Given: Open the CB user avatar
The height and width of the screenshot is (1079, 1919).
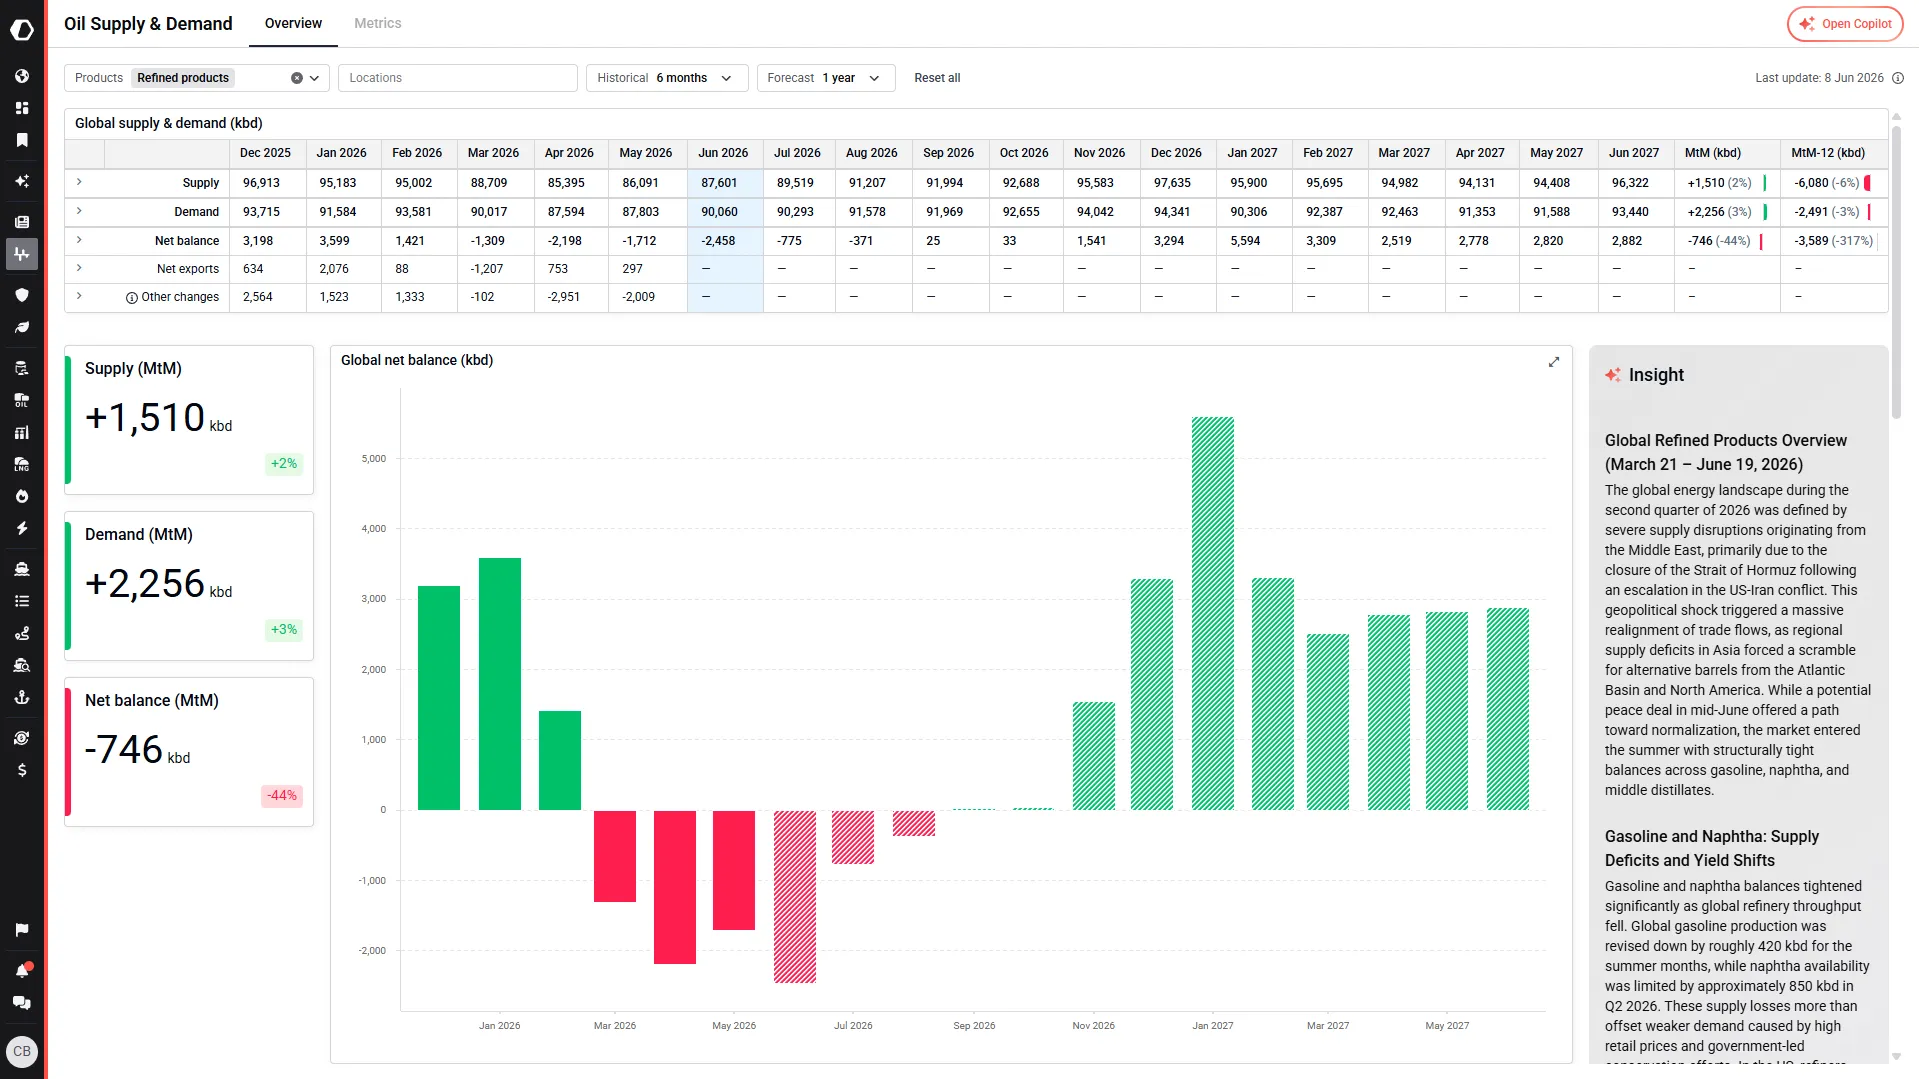Looking at the screenshot, I should (22, 1051).
